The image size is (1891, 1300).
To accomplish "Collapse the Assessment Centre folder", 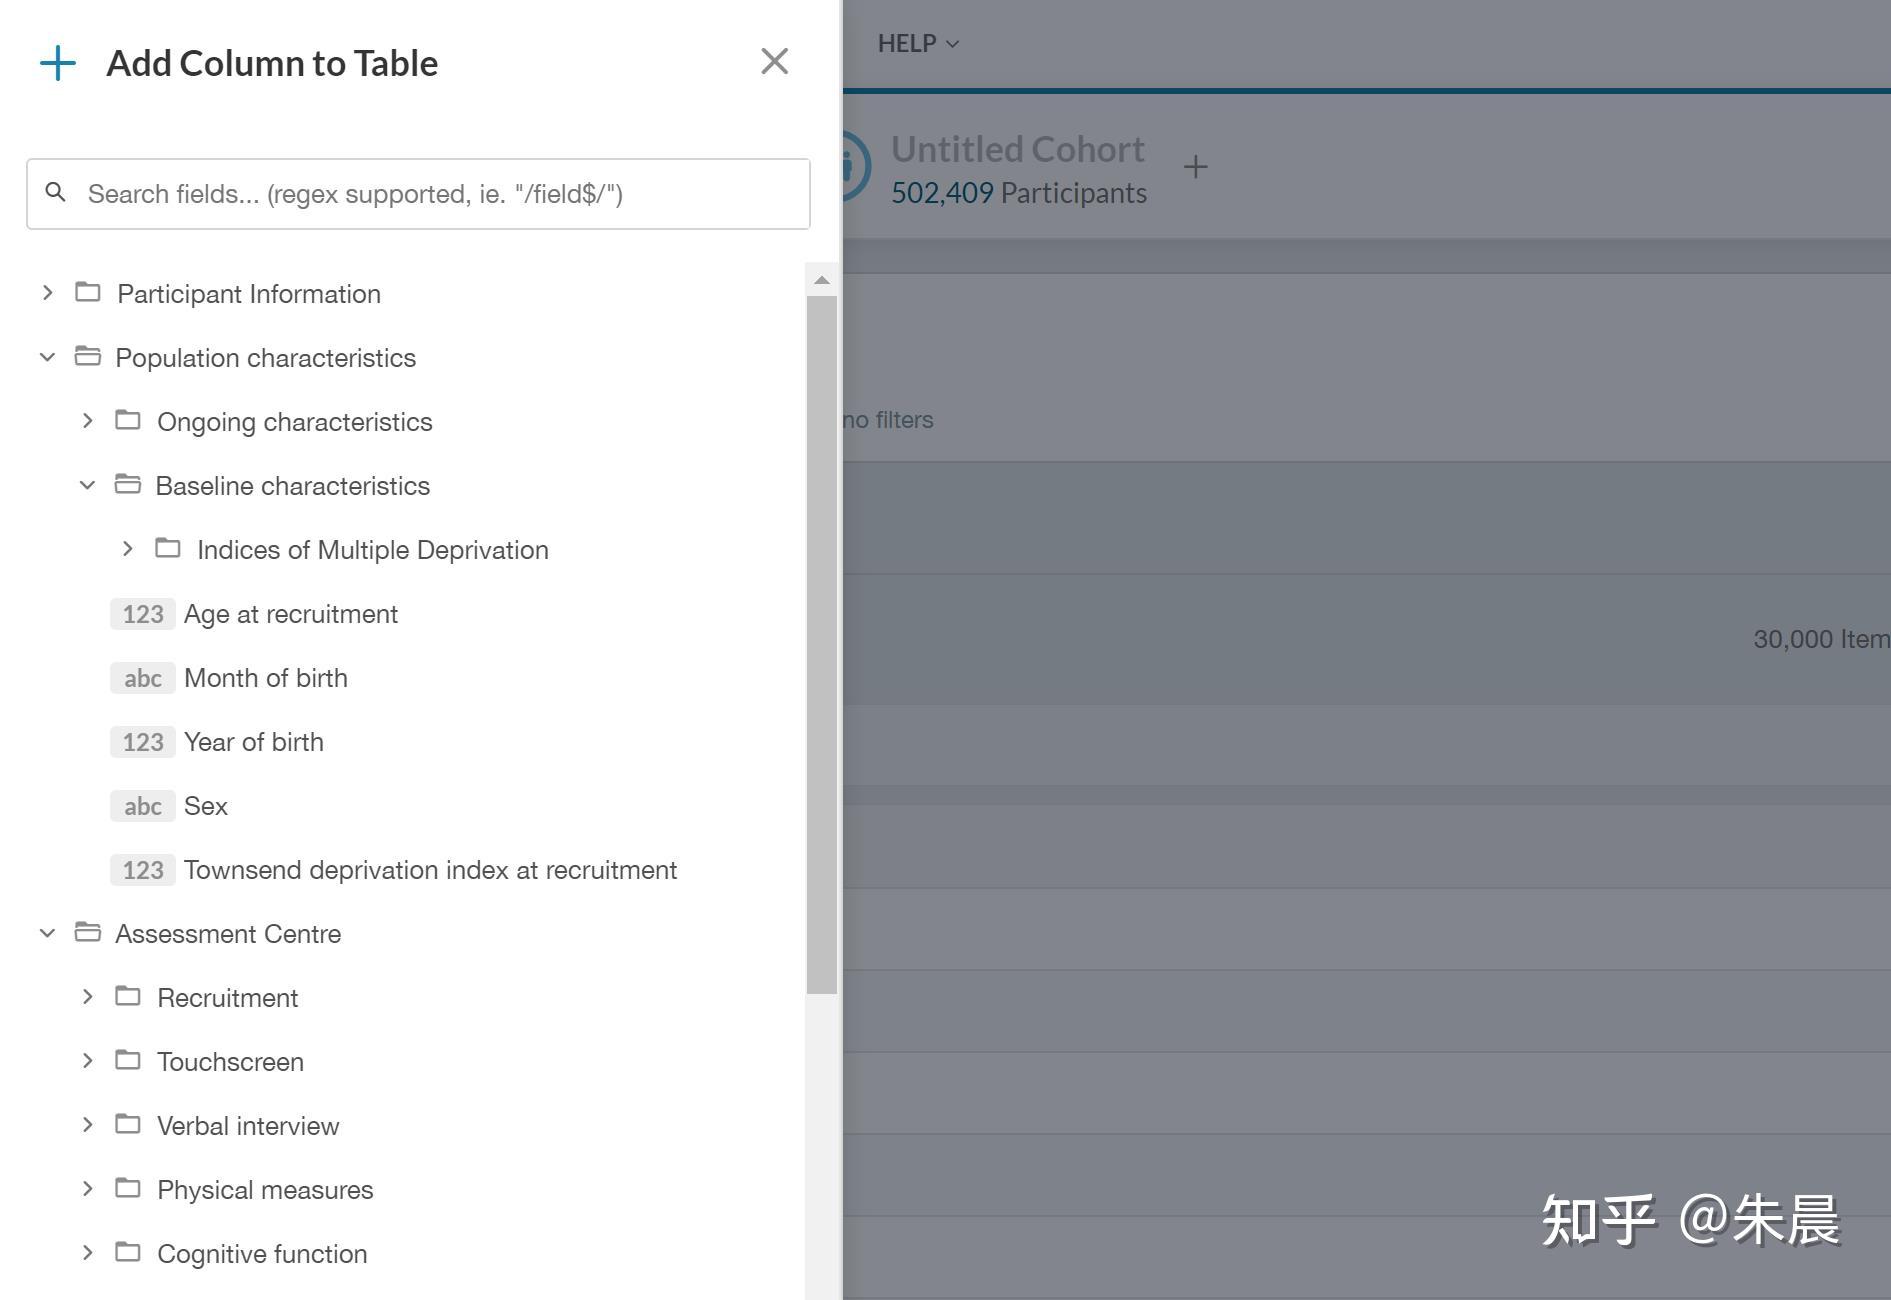I will (47, 933).
